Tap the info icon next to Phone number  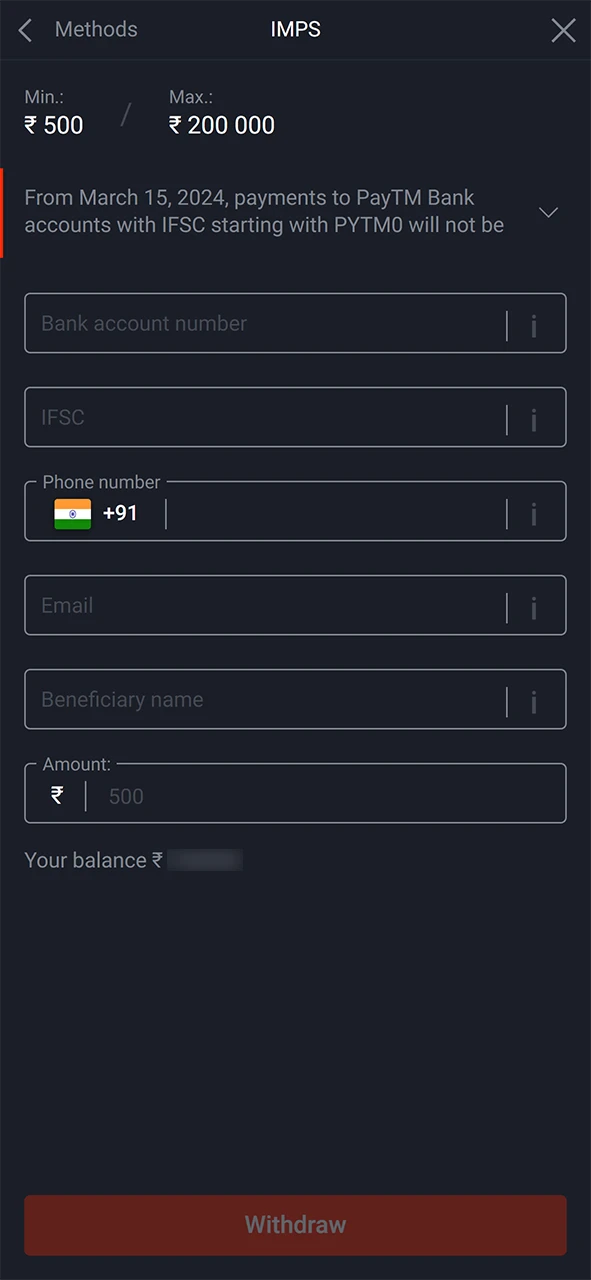pyautogui.click(x=533, y=513)
